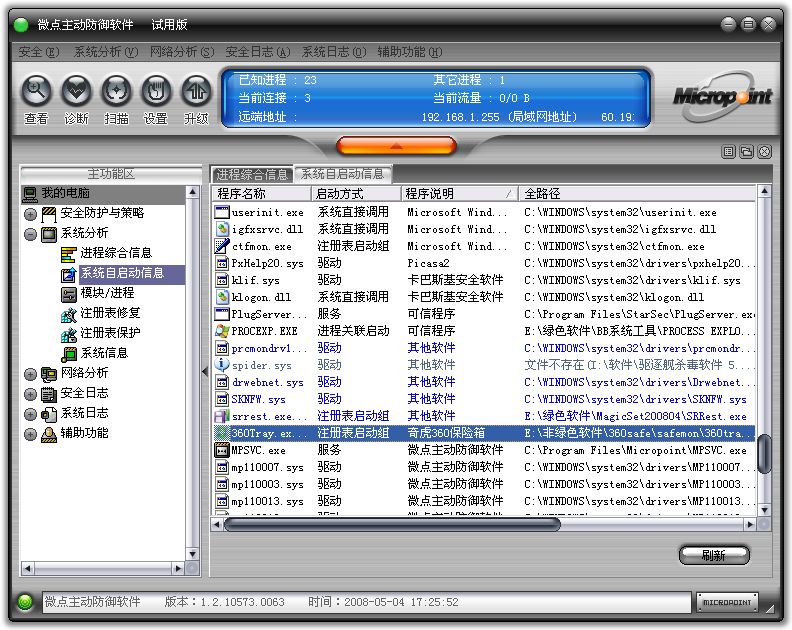Expand the 系统日志 tree node
The width and height of the screenshot is (792, 630).
pyautogui.click(x=30, y=415)
